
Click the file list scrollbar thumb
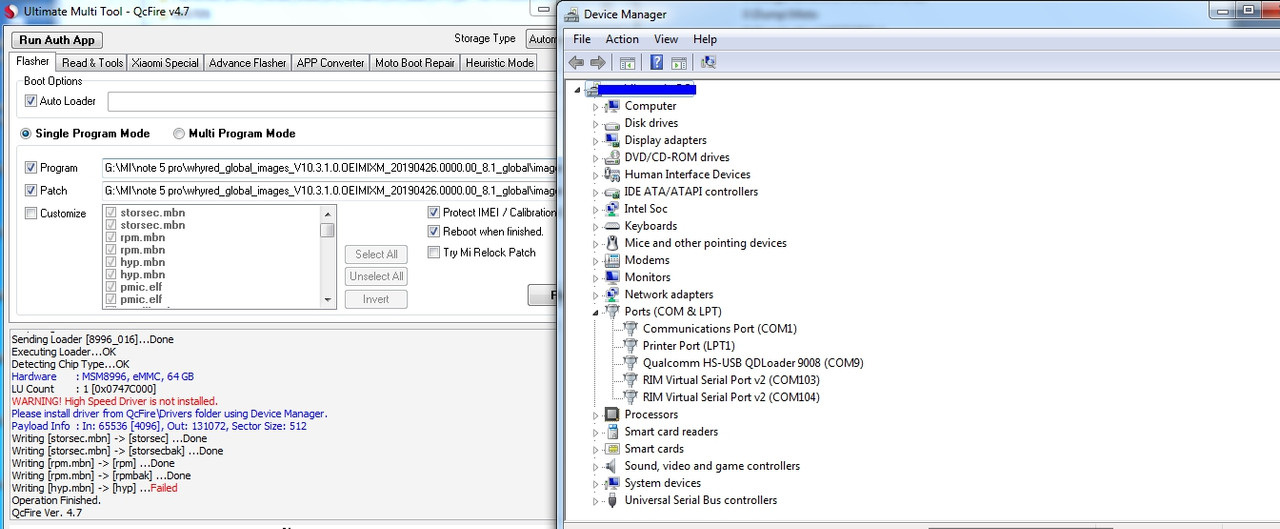328,230
